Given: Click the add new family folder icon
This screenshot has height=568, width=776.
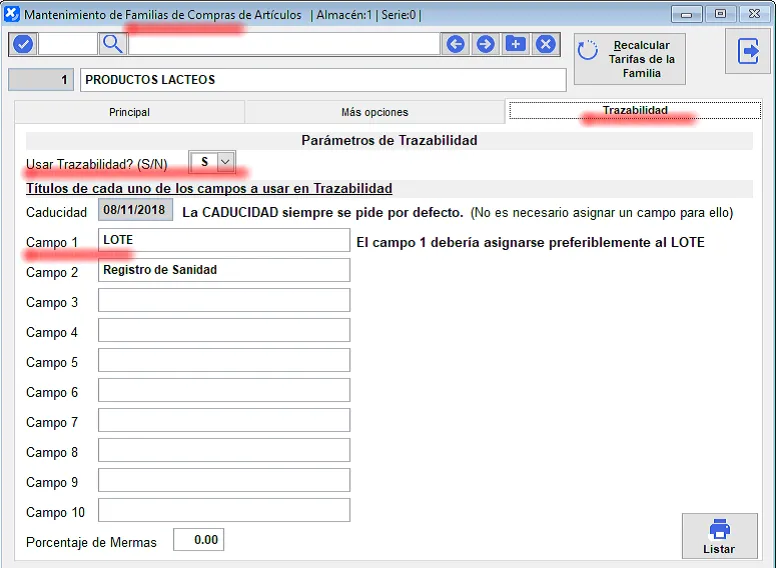Looking at the screenshot, I should point(515,44).
